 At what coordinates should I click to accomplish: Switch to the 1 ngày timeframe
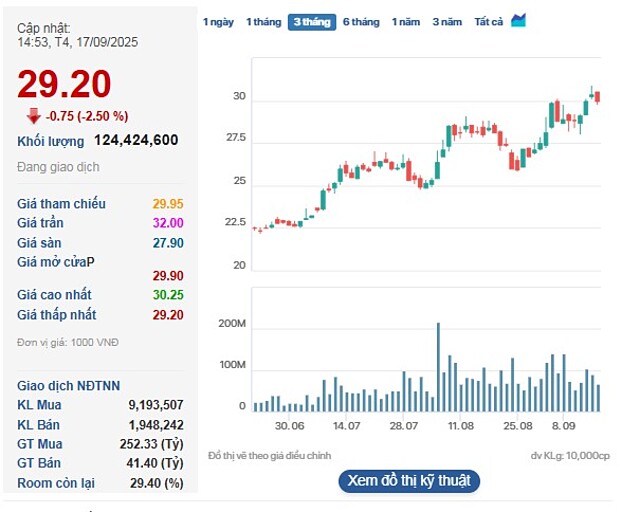pyautogui.click(x=218, y=21)
